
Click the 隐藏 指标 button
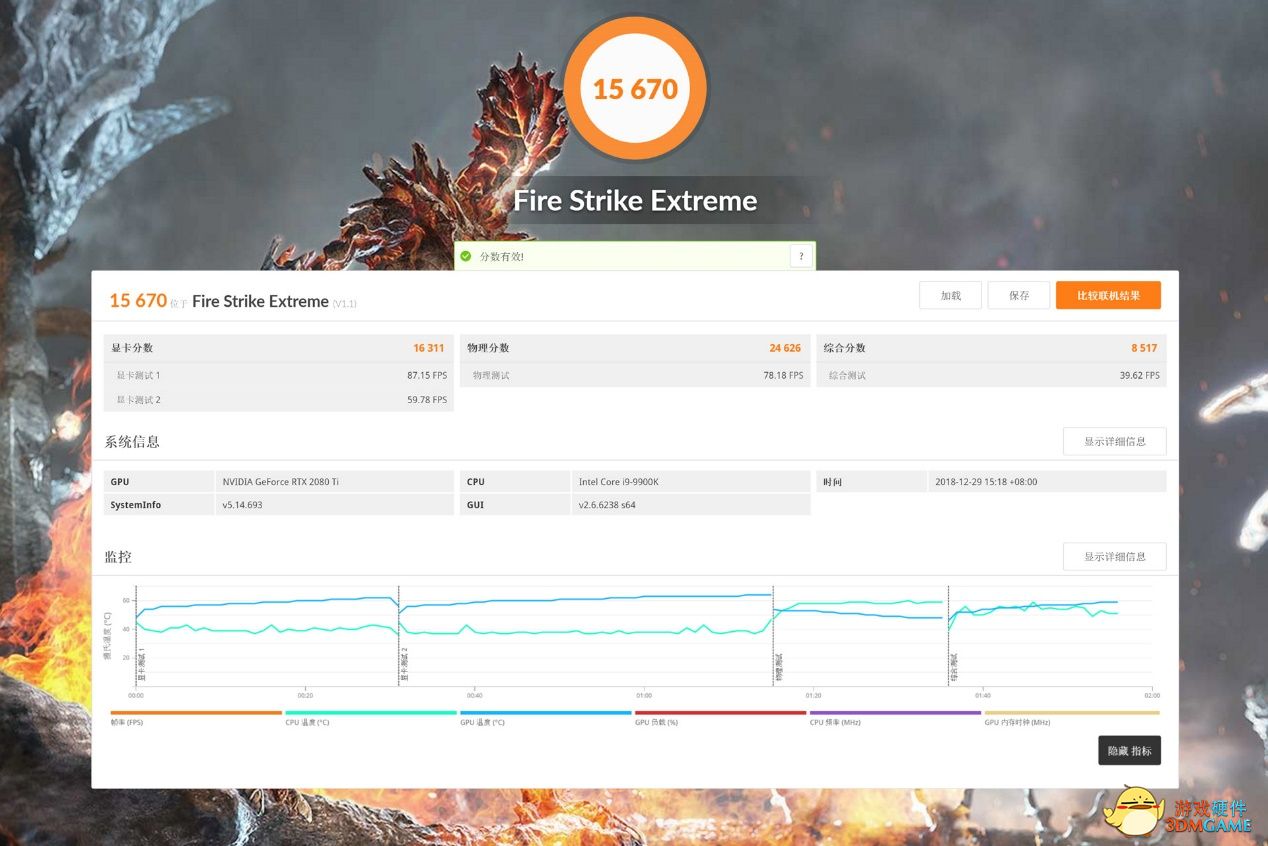(x=1129, y=750)
